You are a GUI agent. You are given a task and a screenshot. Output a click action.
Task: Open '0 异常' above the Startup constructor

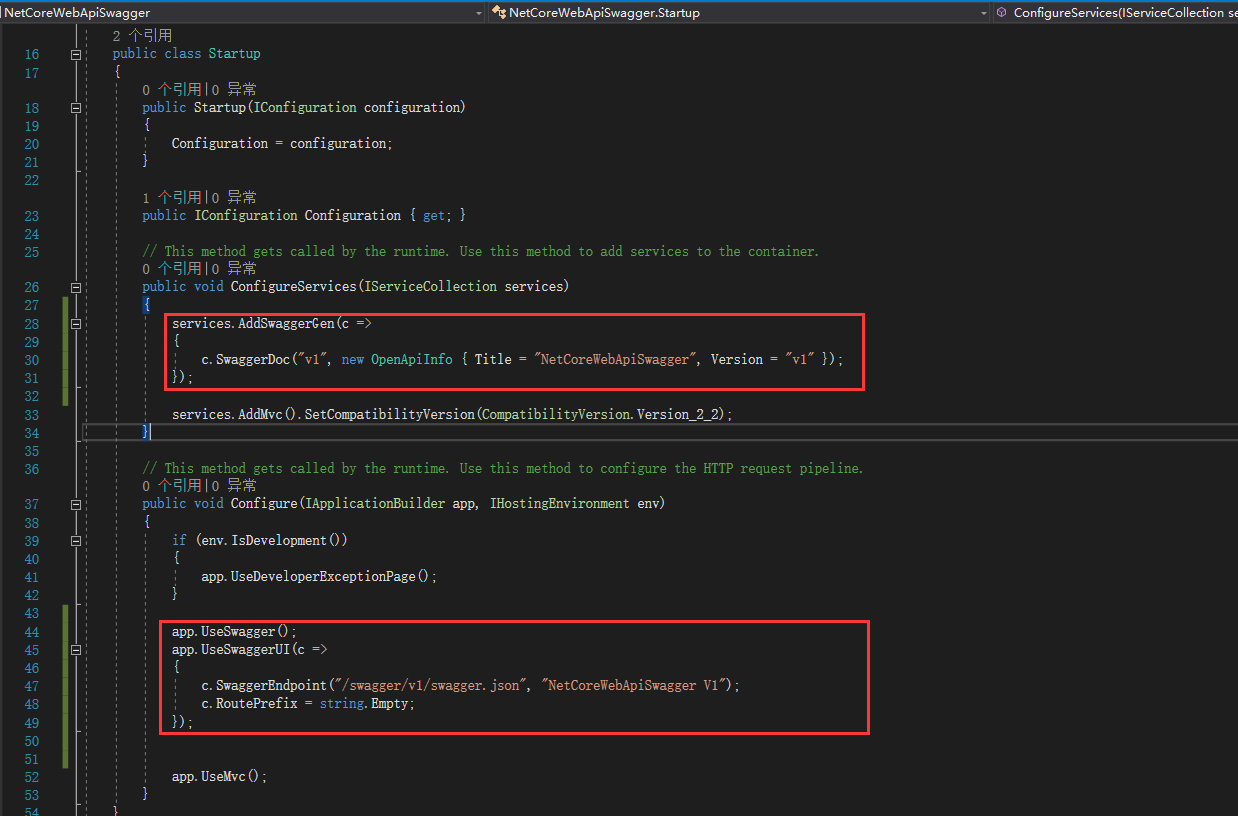point(234,89)
